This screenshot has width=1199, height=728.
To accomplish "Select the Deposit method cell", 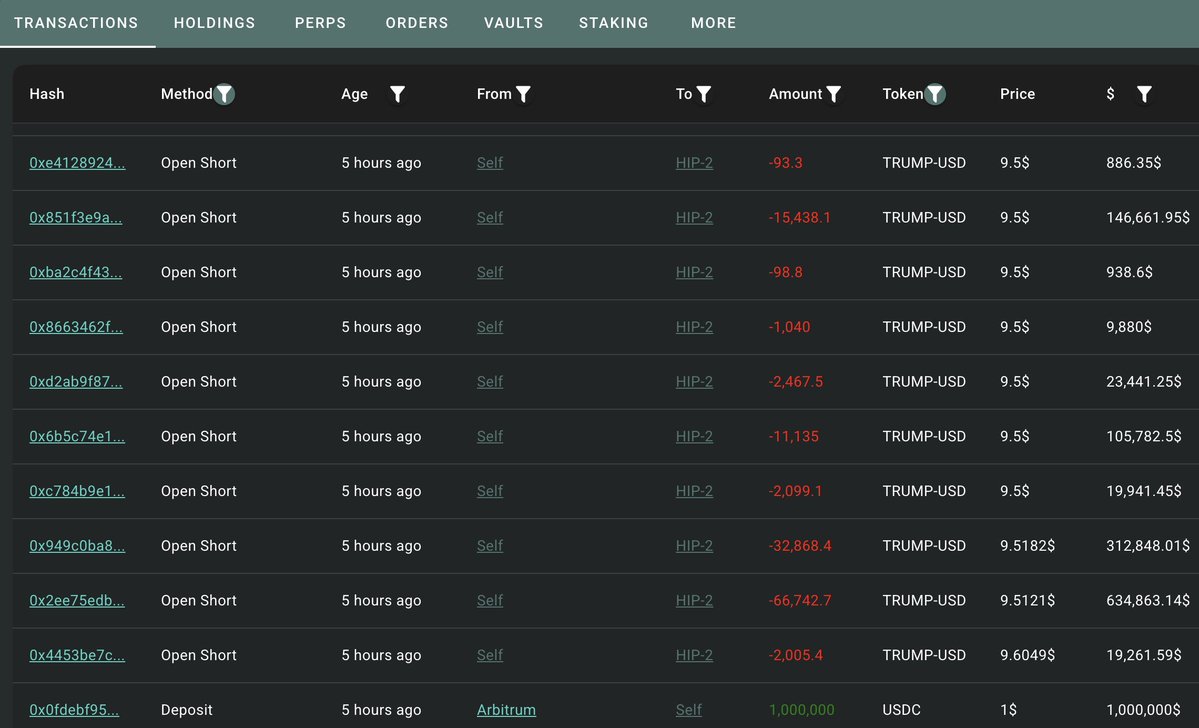I will [187, 710].
